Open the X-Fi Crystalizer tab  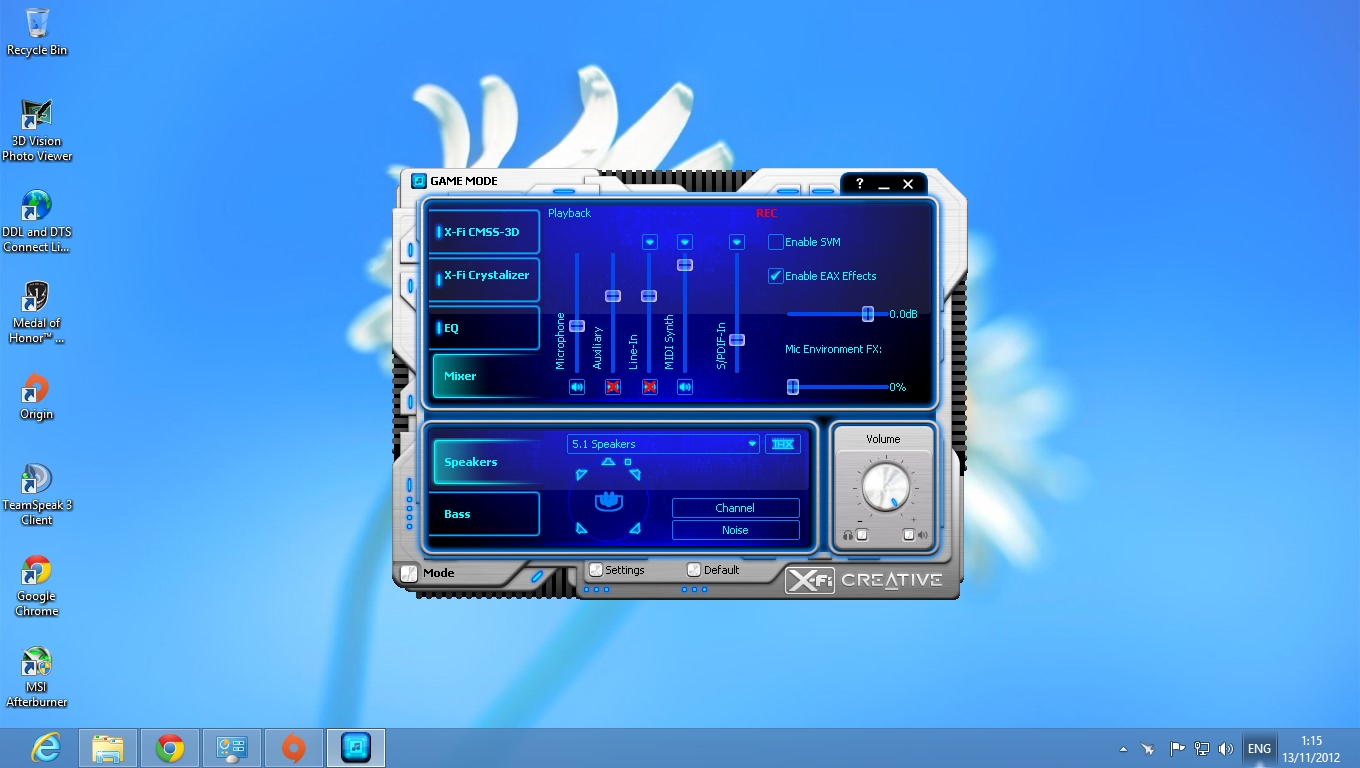pos(485,279)
